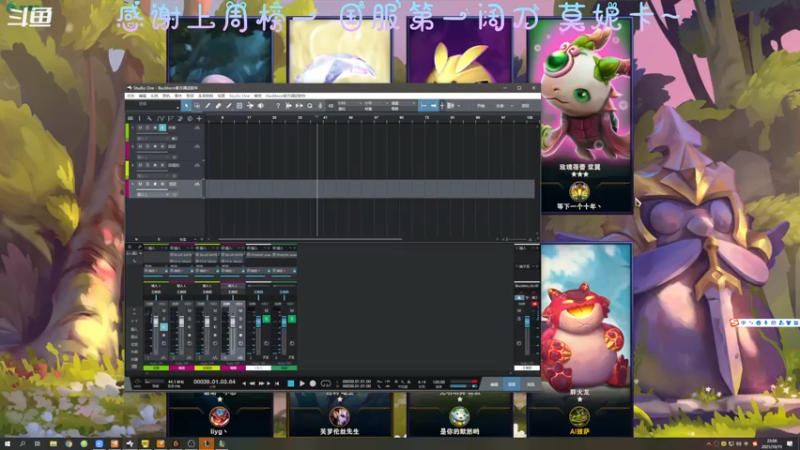Click the timeline ruler at bar 41
The image size is (800, 450).
pos(325,118)
